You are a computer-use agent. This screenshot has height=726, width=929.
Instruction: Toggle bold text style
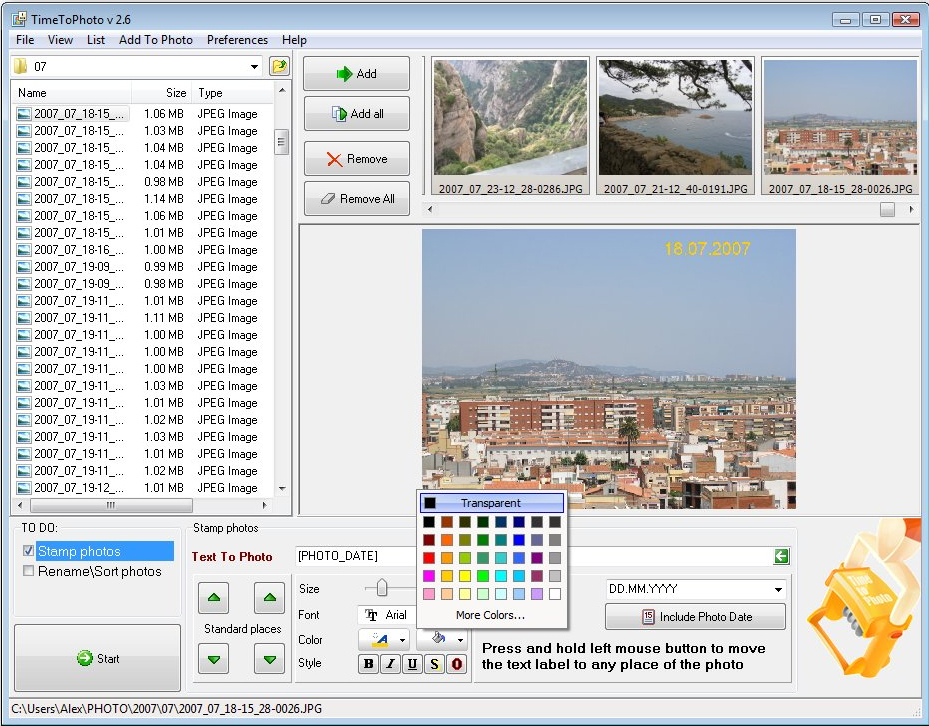pyautogui.click(x=368, y=664)
